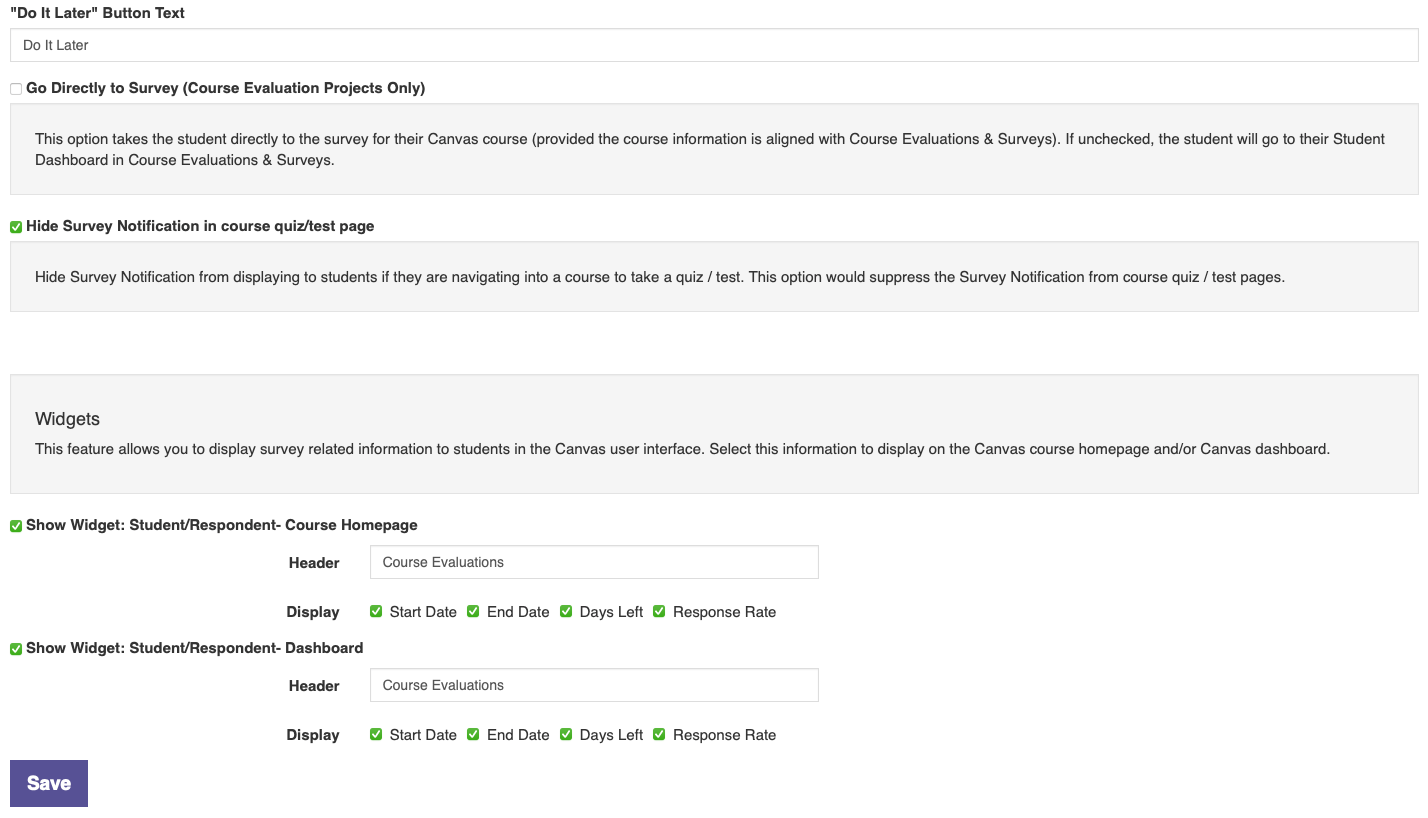Disable Hide Survey Notification in quiz/test page

[x=15, y=226]
